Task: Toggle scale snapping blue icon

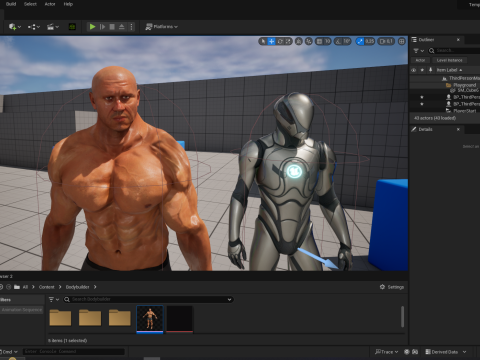Action: (360, 41)
